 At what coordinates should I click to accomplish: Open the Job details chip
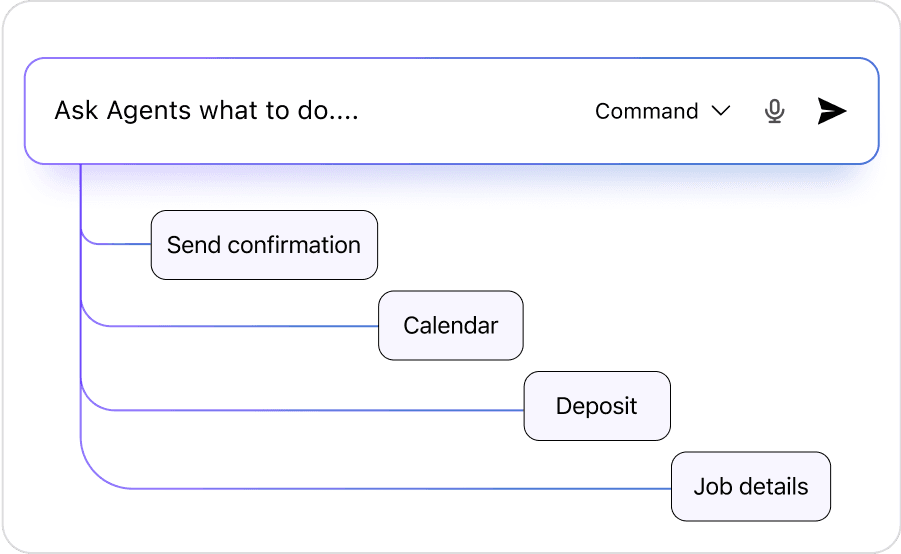click(750, 487)
